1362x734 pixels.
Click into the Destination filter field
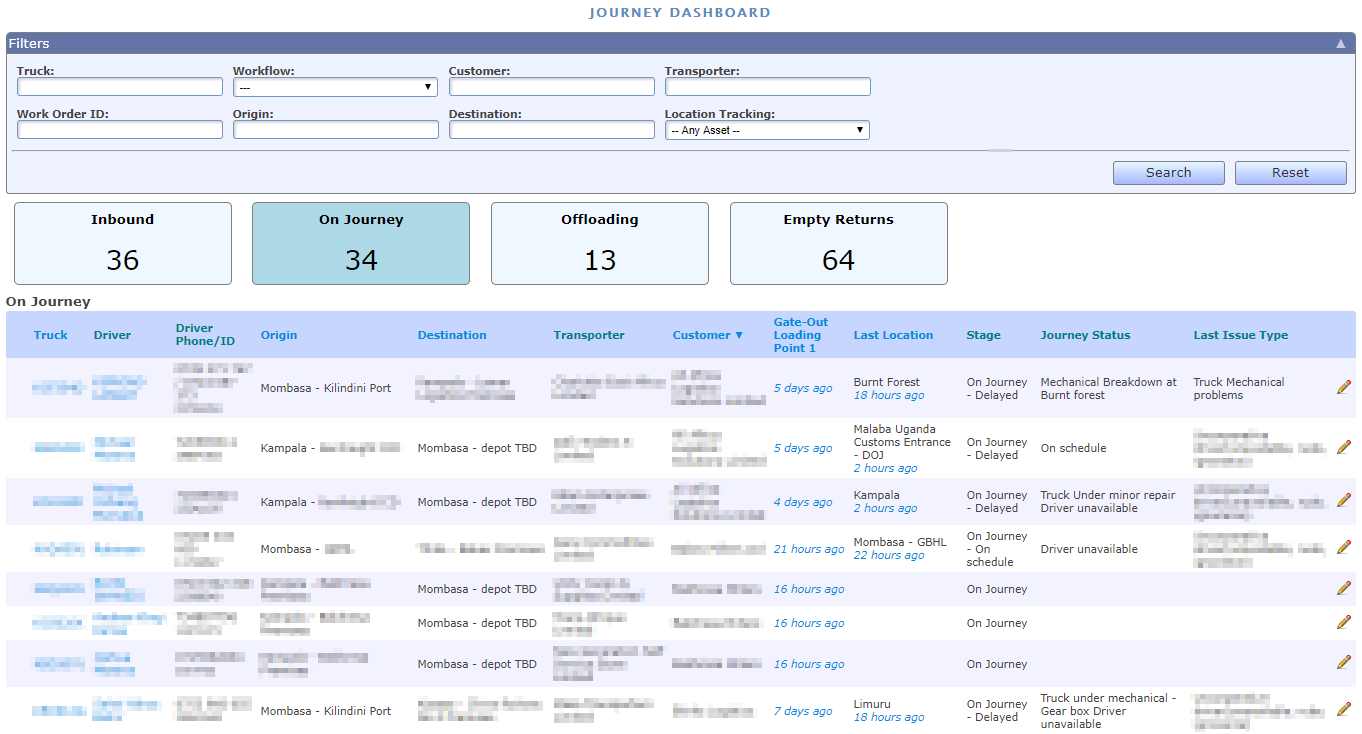pyautogui.click(x=551, y=129)
